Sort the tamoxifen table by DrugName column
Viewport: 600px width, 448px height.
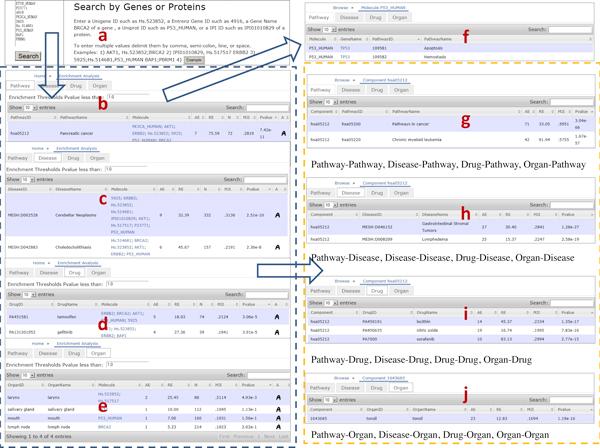pos(67,304)
